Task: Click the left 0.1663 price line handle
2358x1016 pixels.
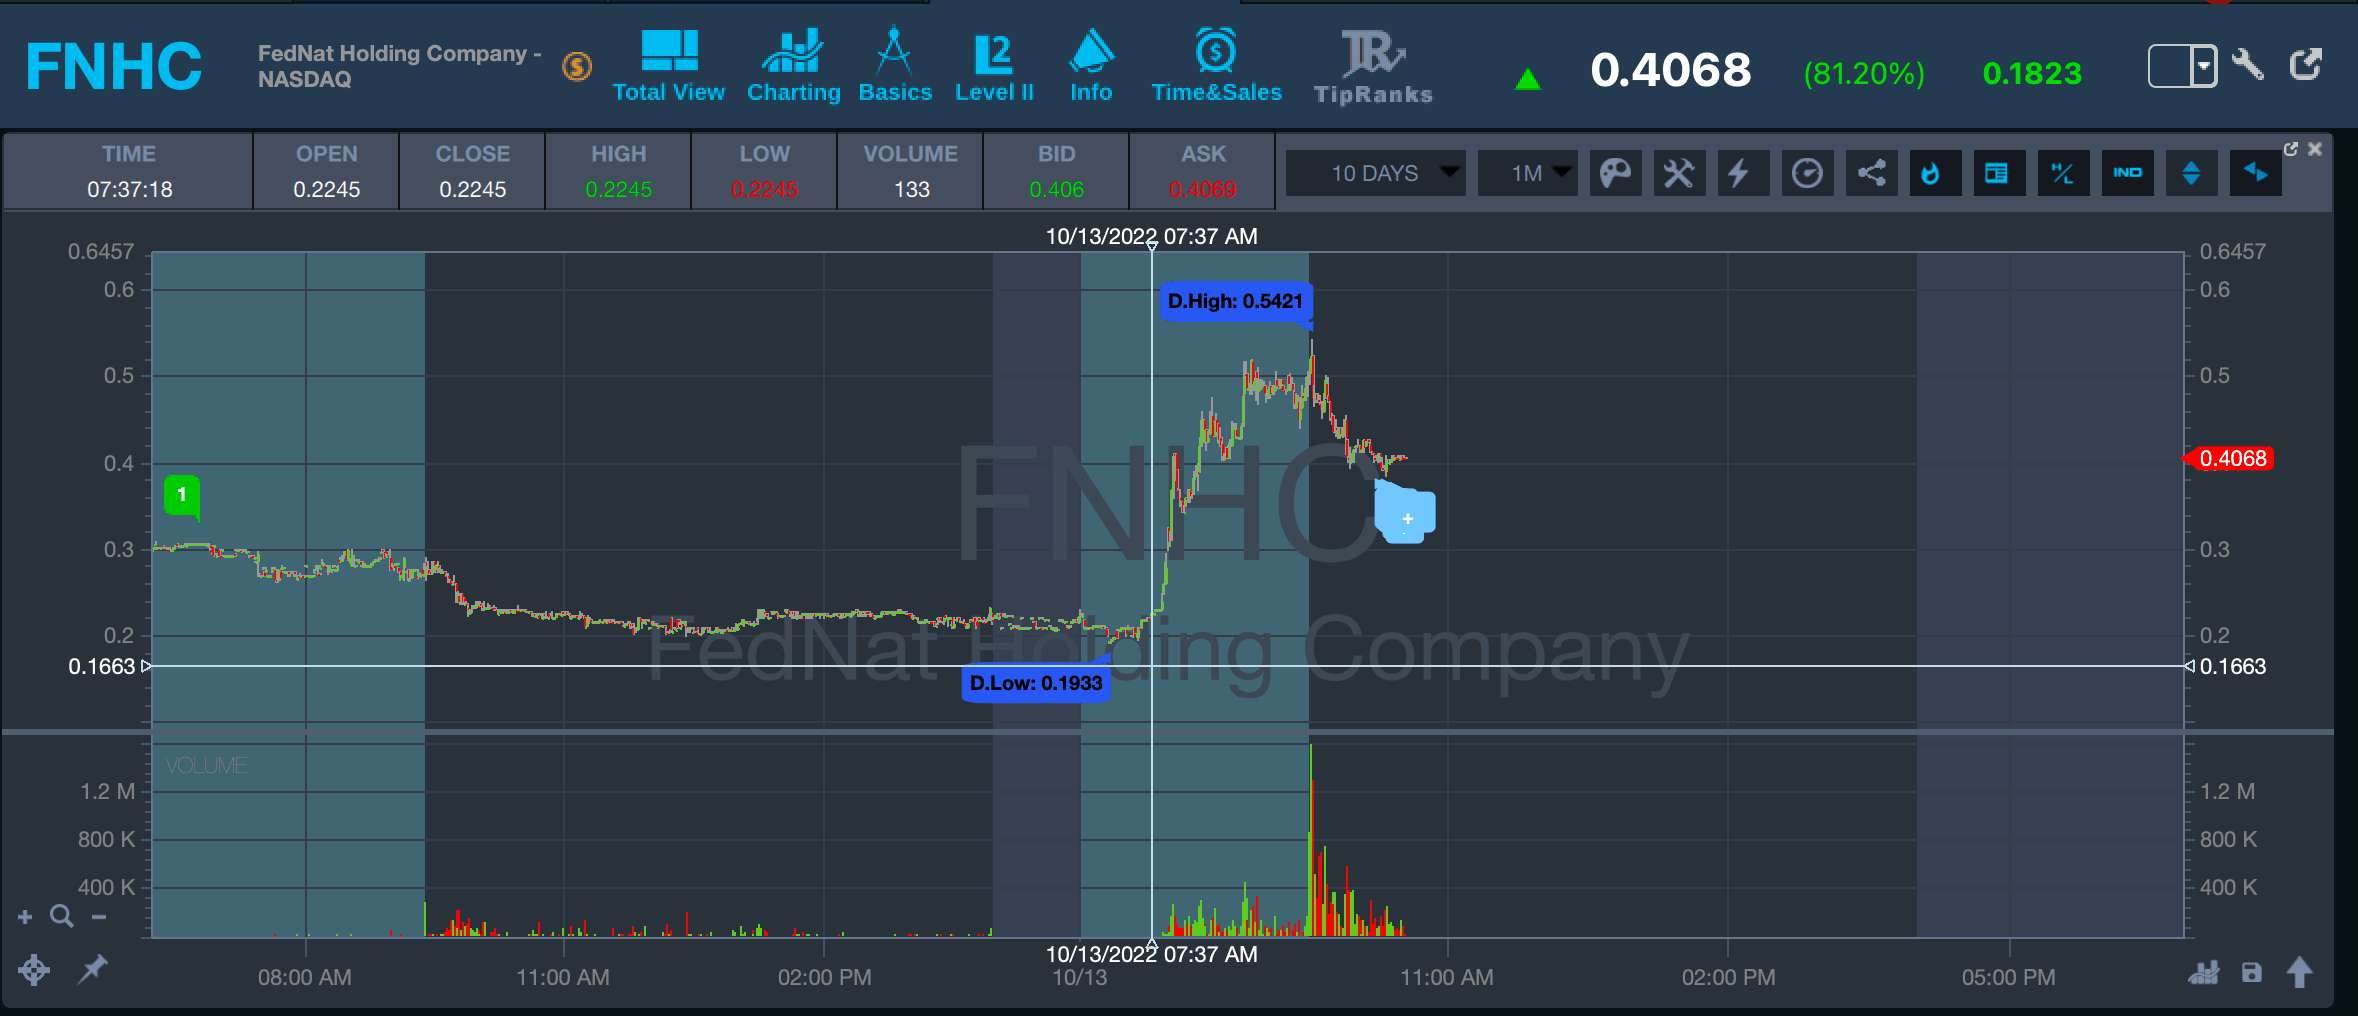Action: (x=146, y=666)
